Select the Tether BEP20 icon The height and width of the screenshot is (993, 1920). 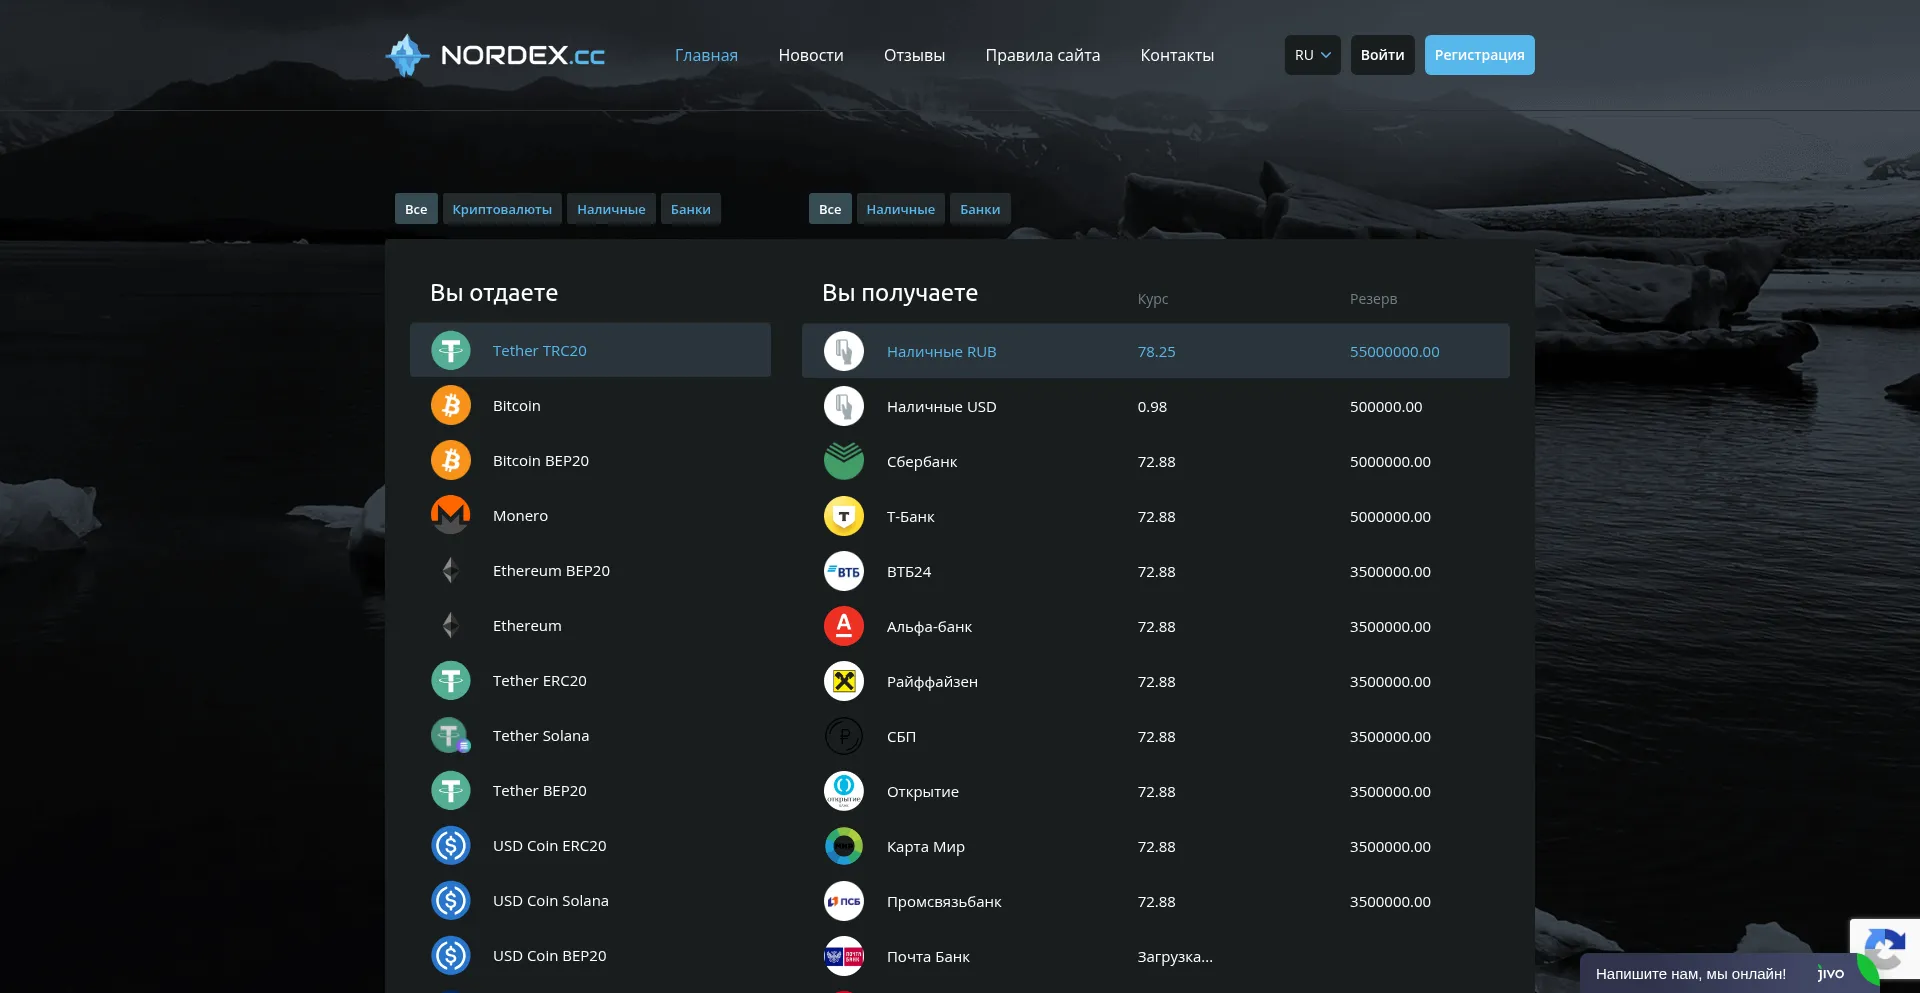[451, 791]
